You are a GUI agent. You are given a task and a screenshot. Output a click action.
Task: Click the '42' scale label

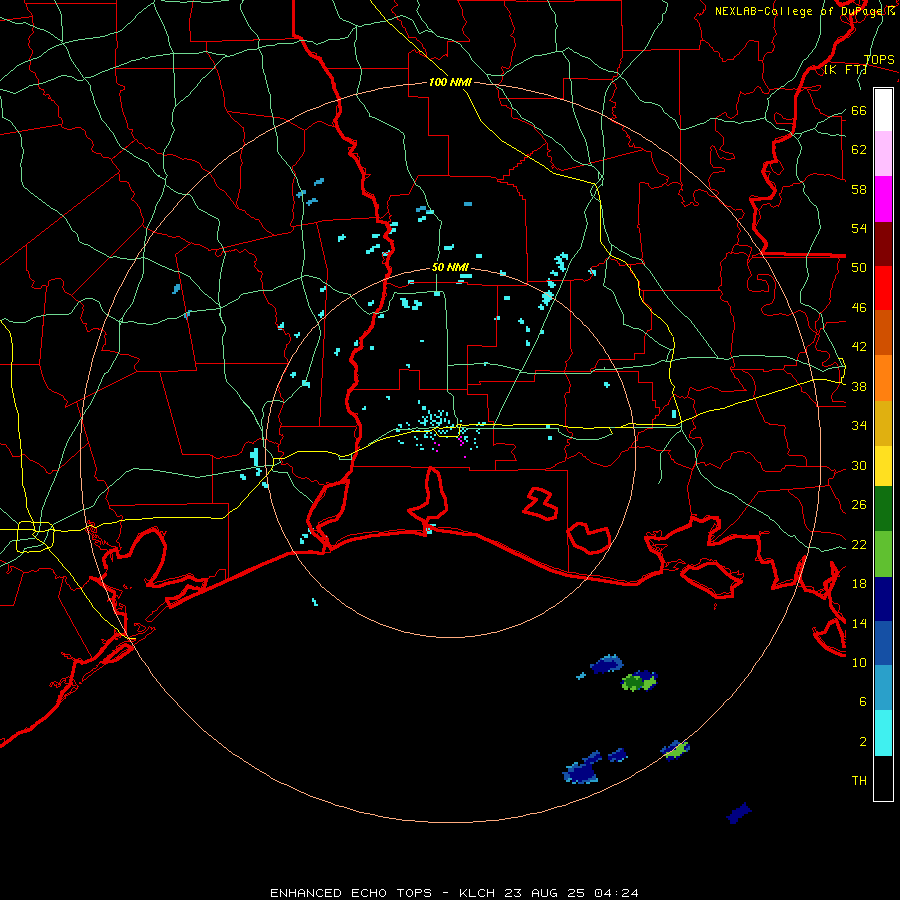(859, 346)
